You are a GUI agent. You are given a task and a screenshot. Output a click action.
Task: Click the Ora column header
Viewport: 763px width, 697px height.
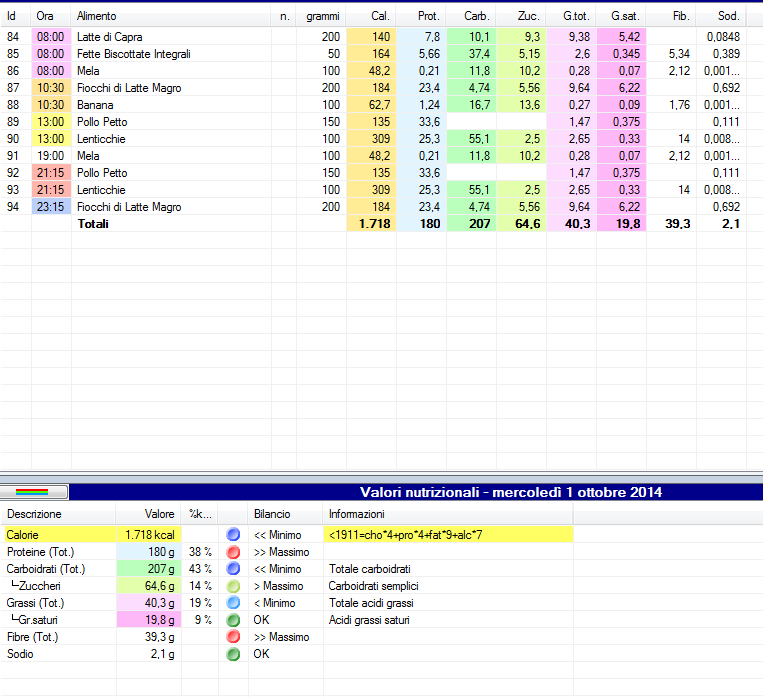click(x=46, y=16)
